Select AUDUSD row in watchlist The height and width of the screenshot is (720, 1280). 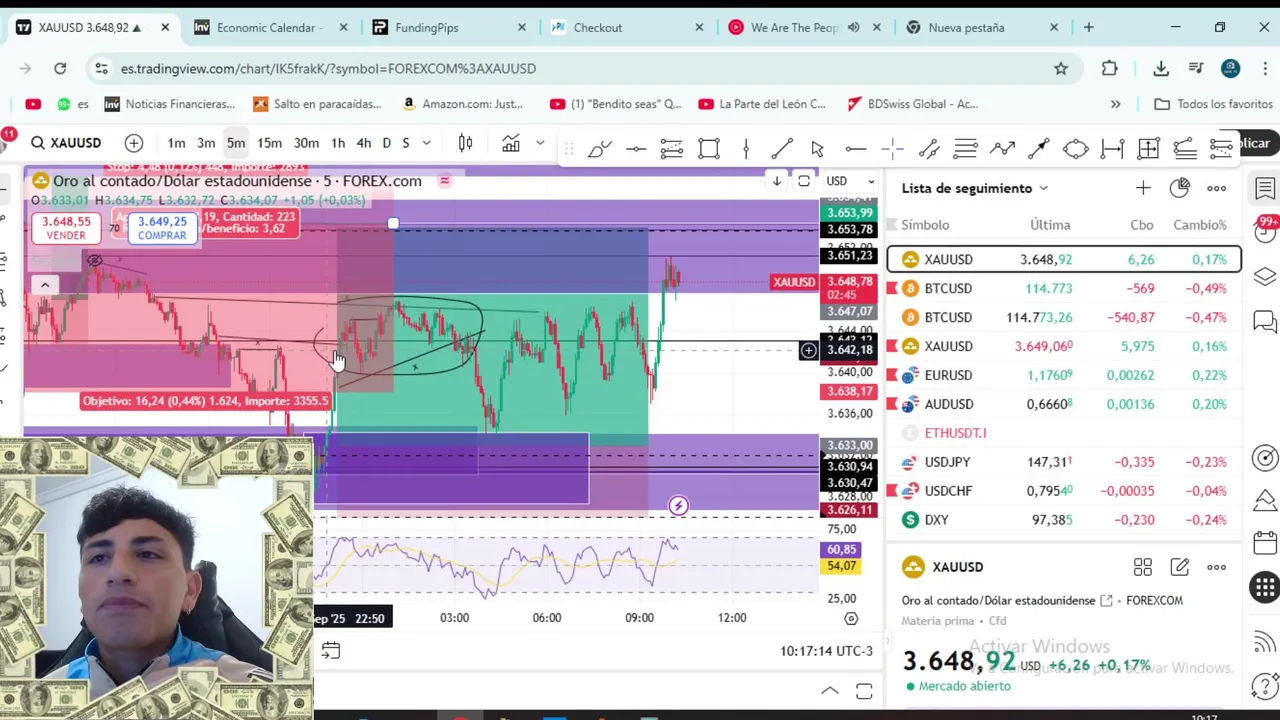1064,404
